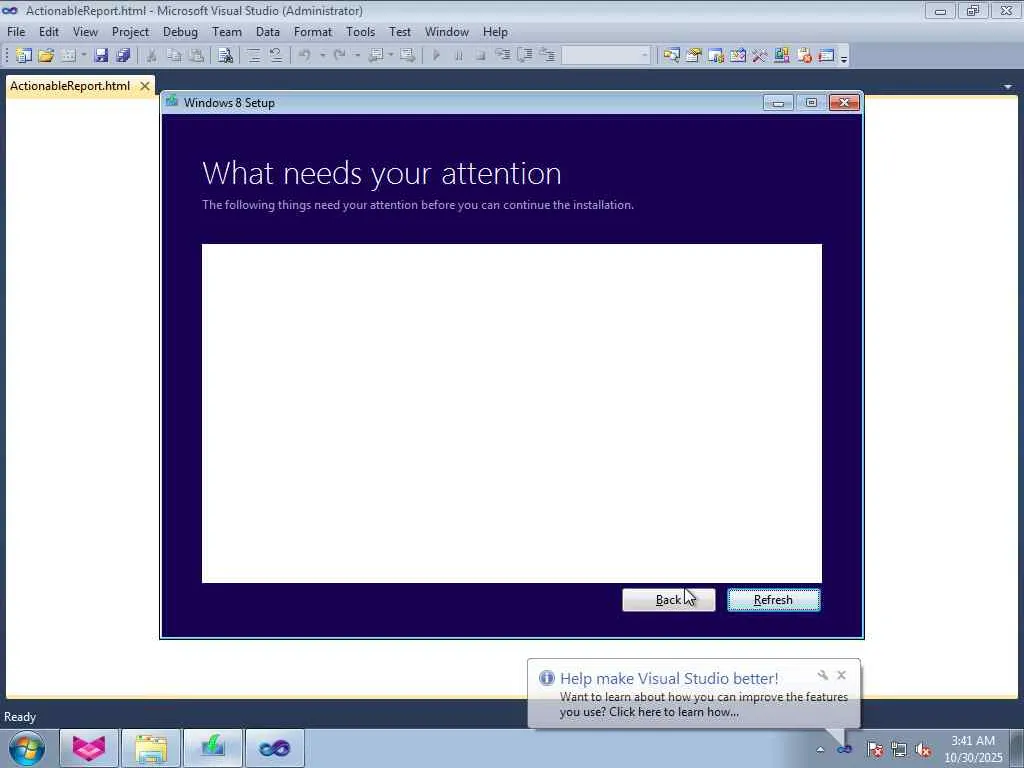Switch to Windows 8 Setup taskbar button
Image resolution: width=1024 pixels, height=768 pixels.
point(213,748)
